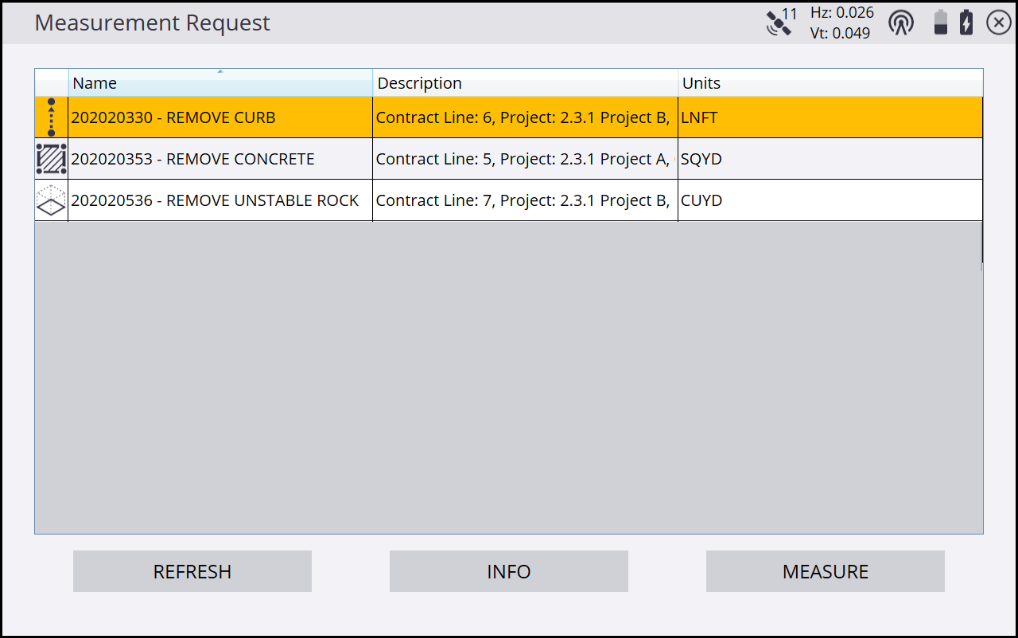
Task: Click the satellite count icon
Action: coord(780,22)
